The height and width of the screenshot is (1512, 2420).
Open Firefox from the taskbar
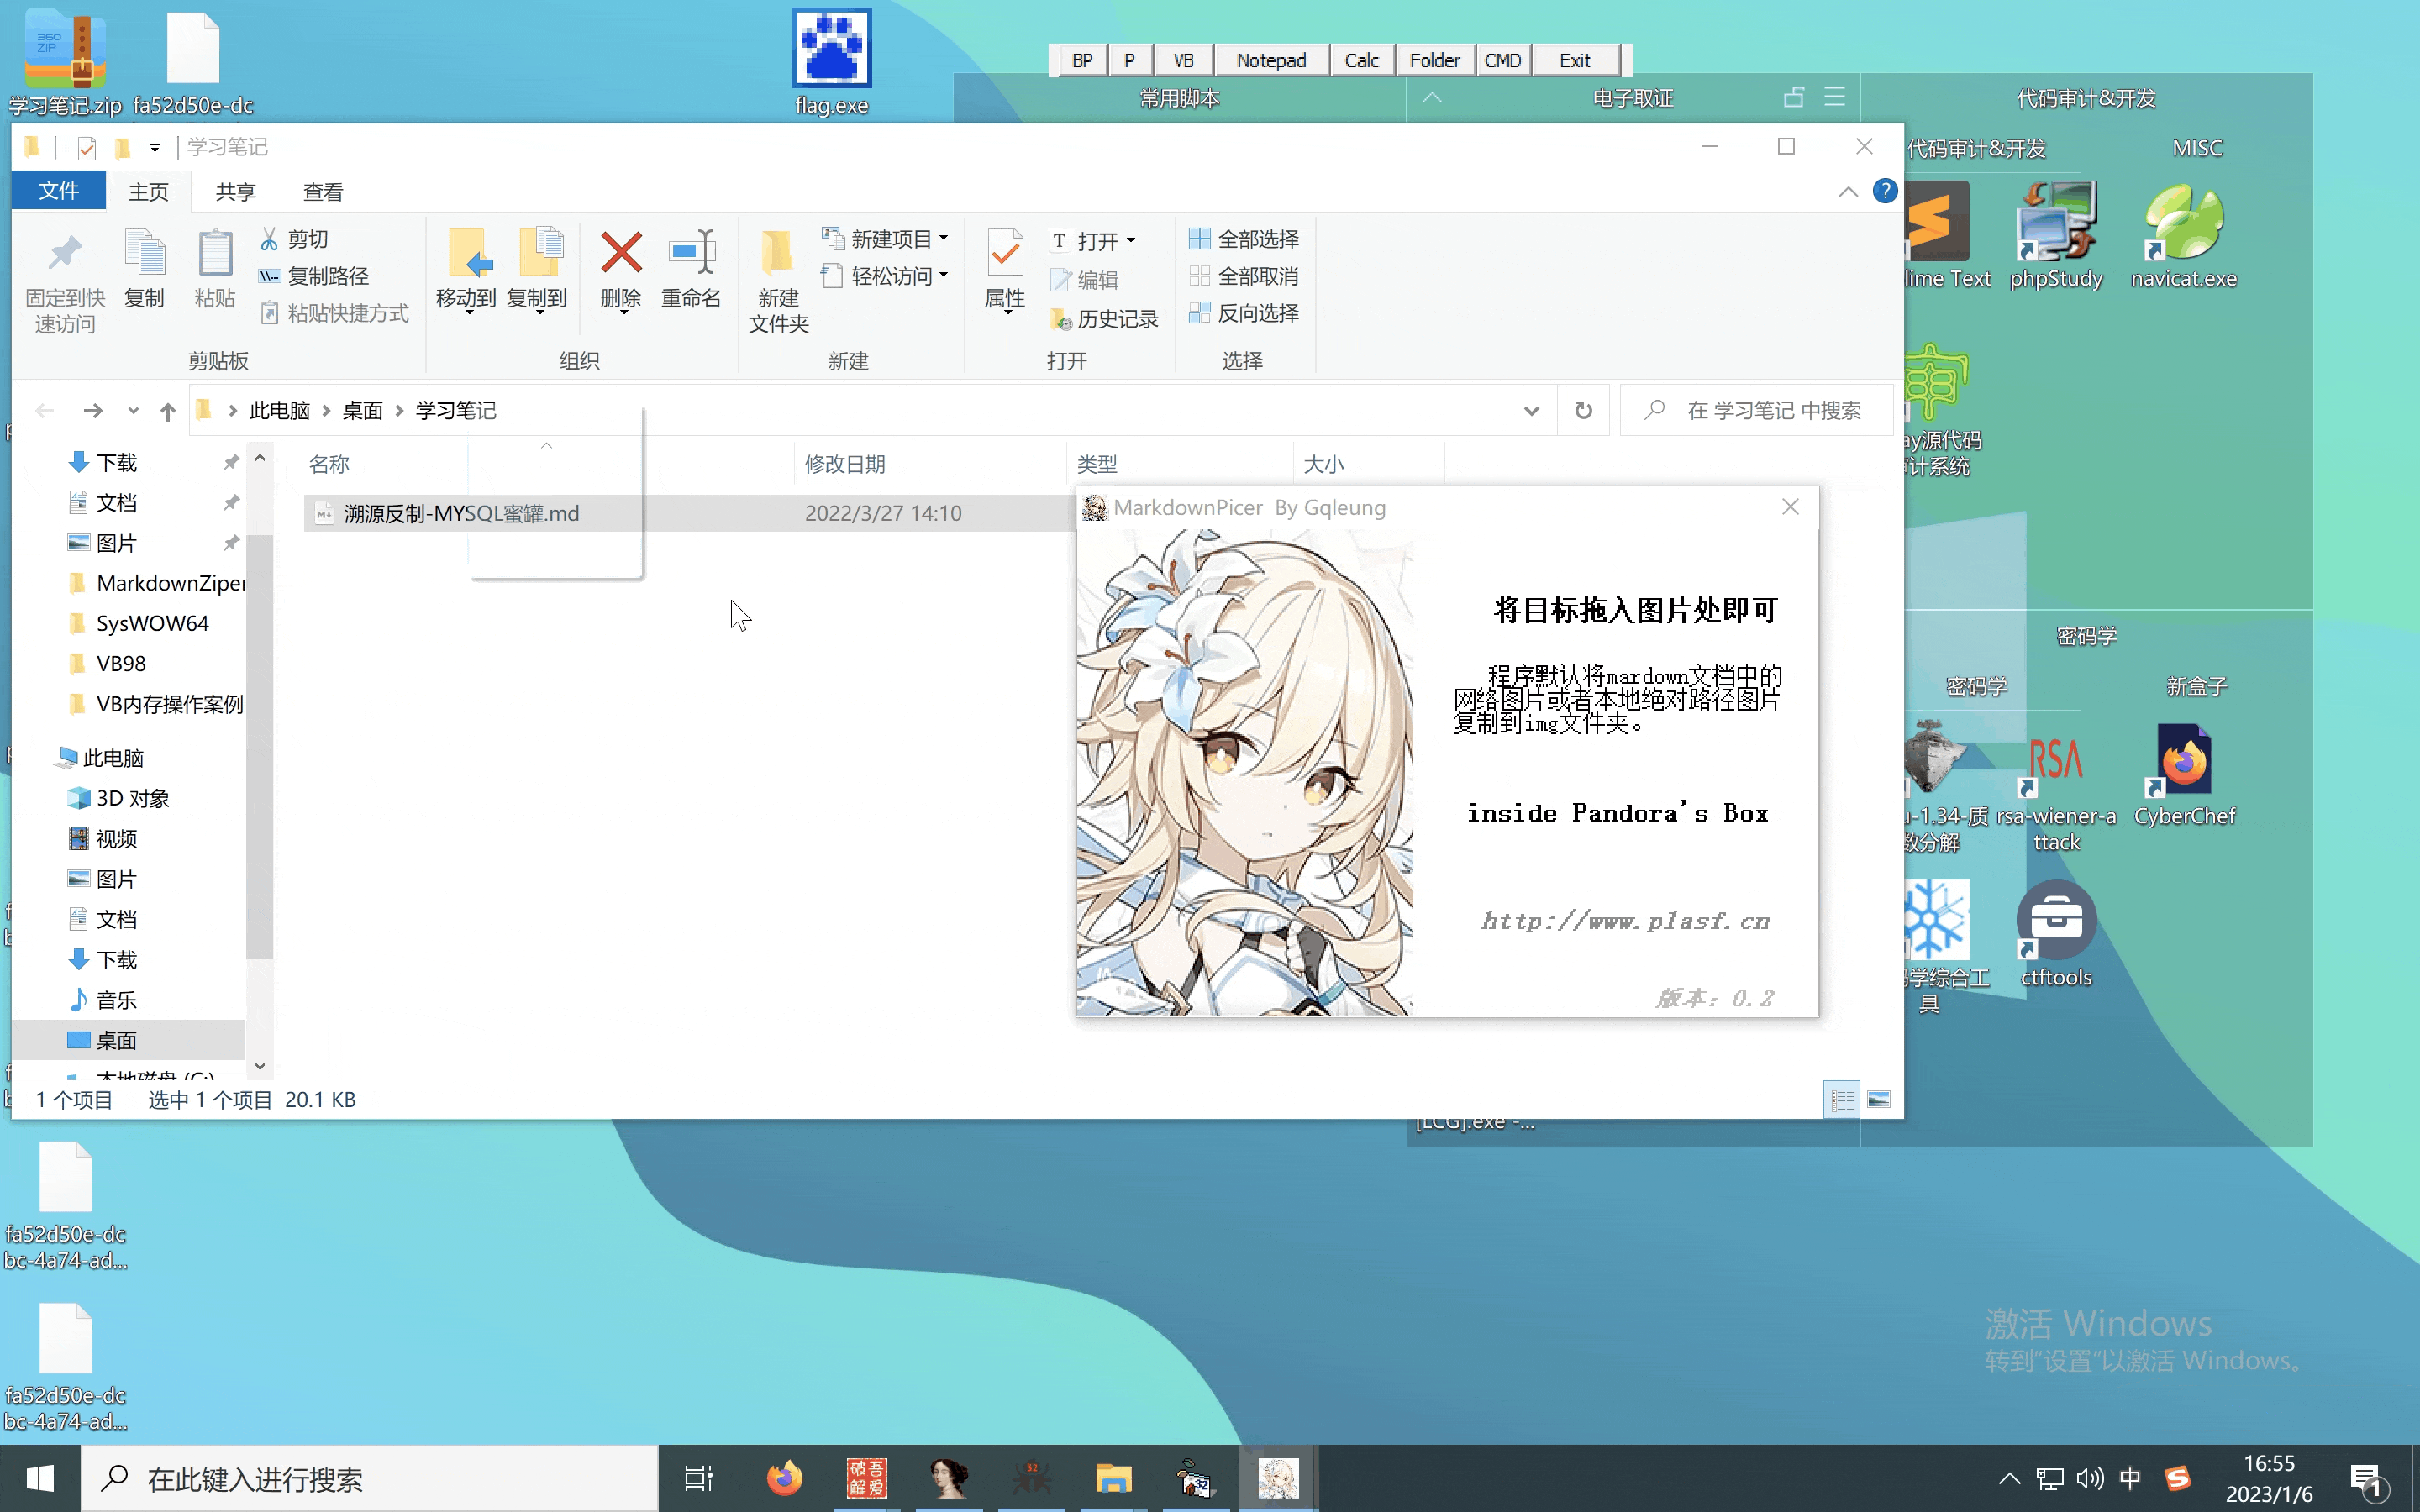pos(784,1478)
